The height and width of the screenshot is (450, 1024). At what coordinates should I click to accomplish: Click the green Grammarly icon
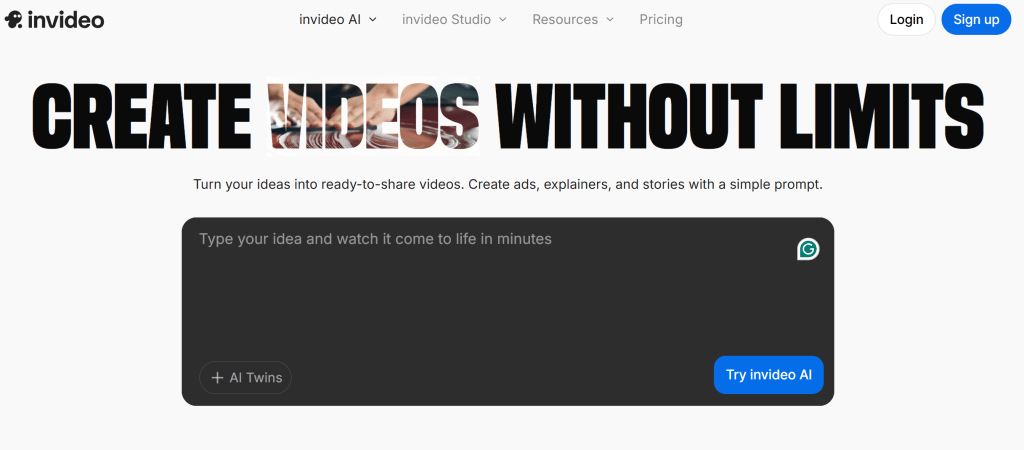[808, 249]
